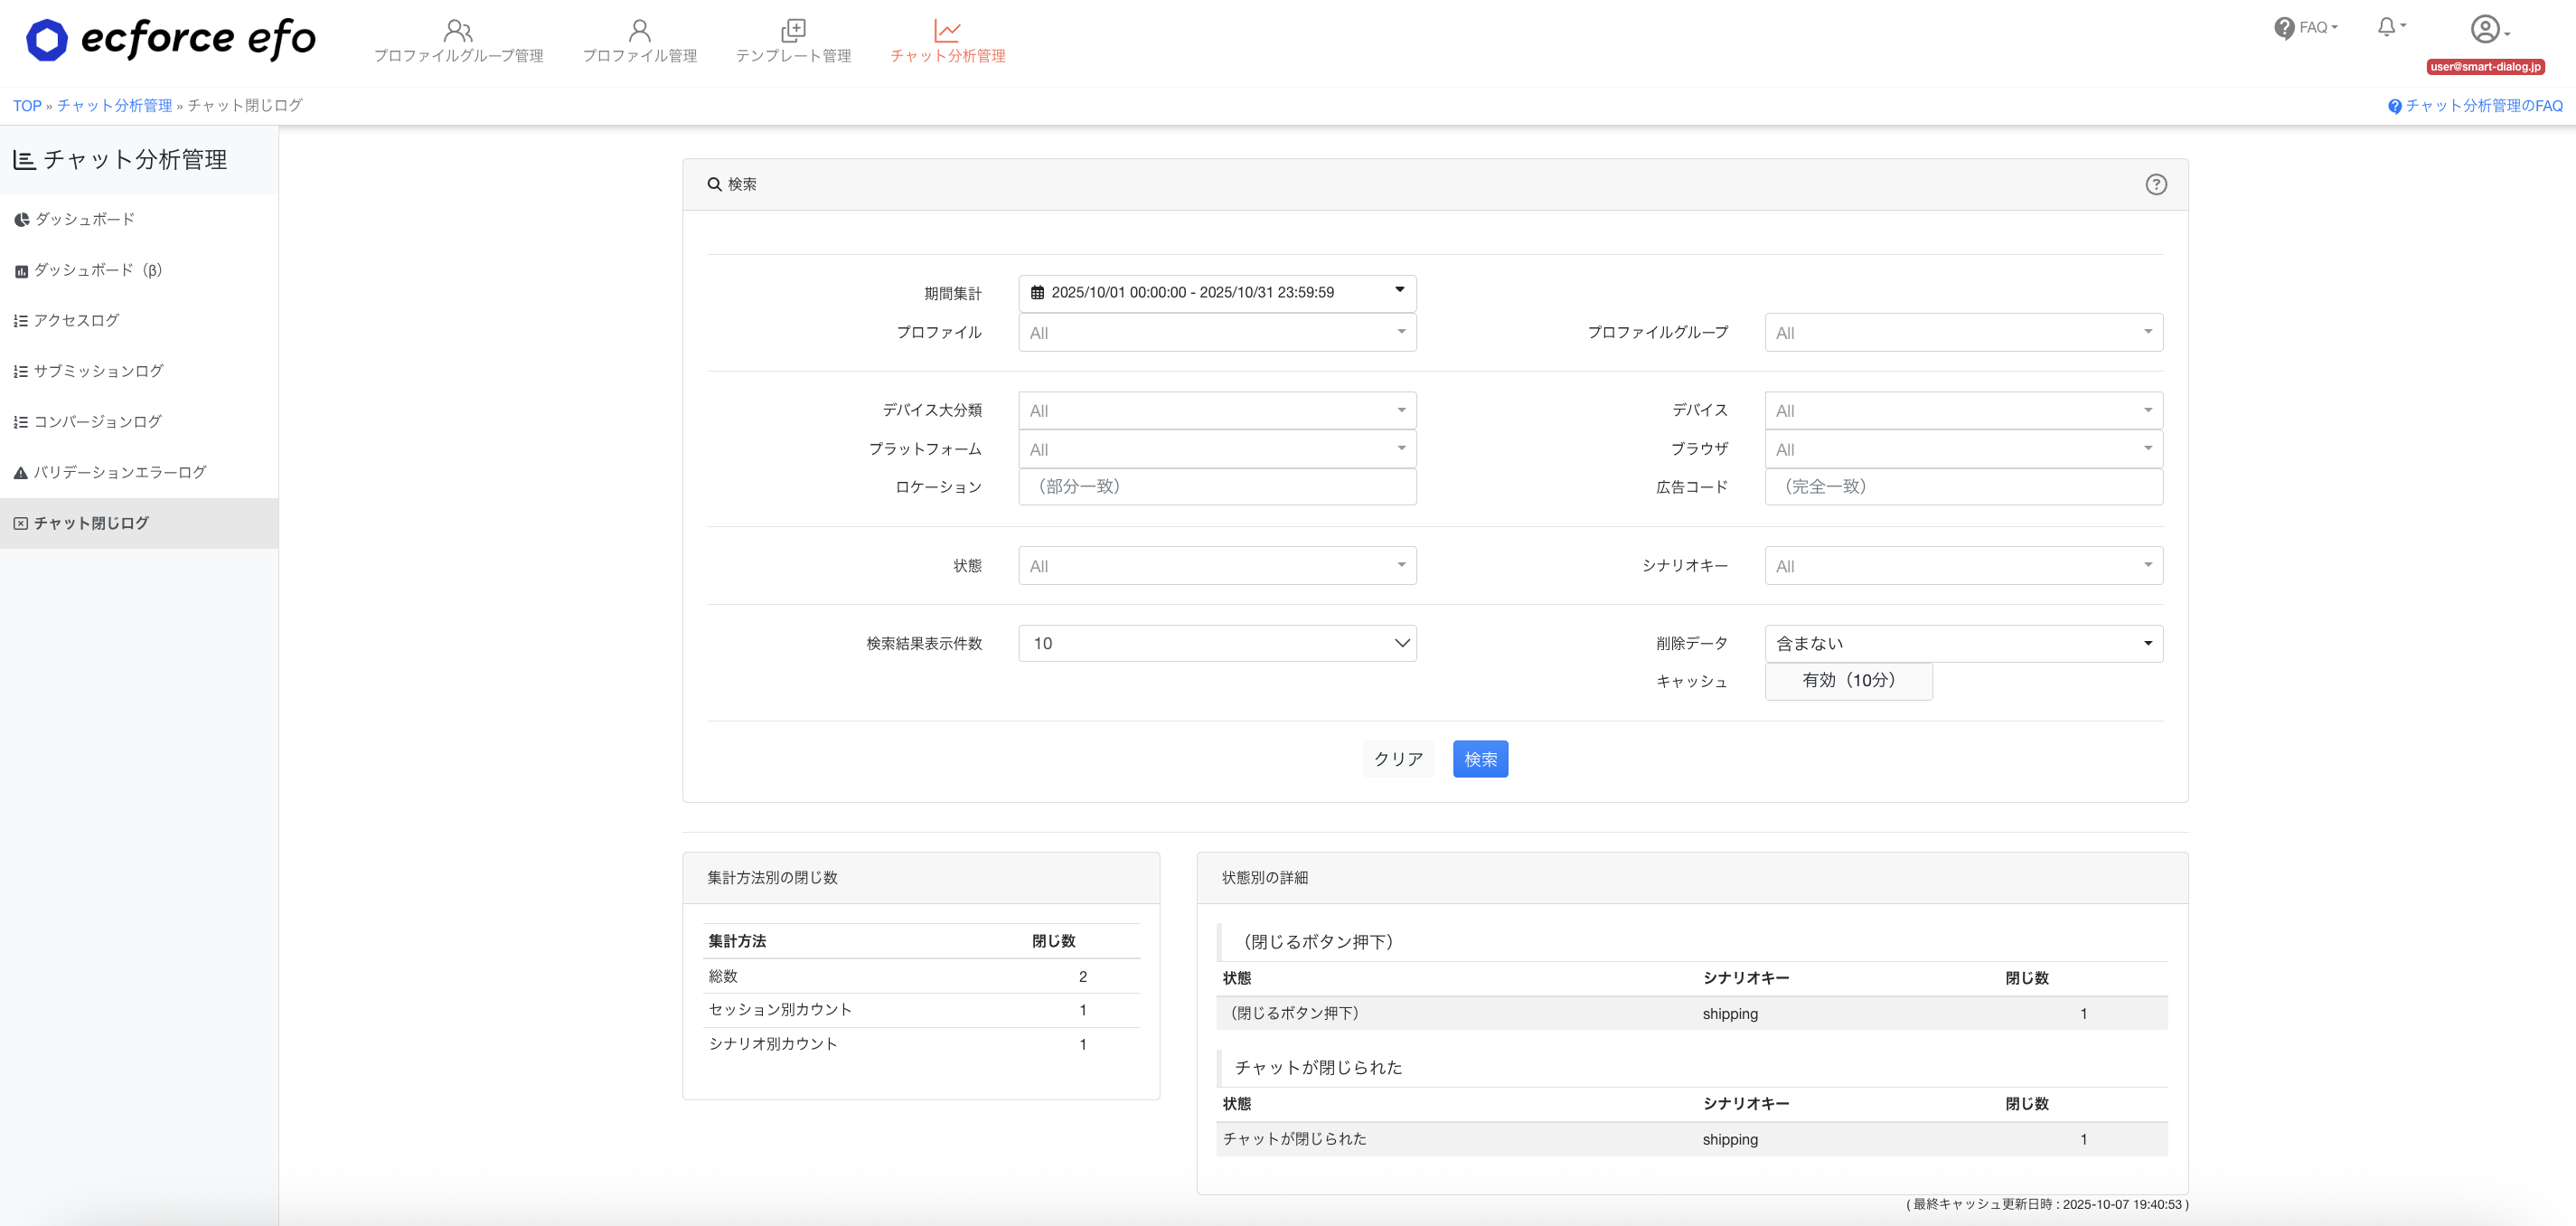Expand the 状態 filter dropdown
2576x1226 pixels.
click(x=1216, y=566)
